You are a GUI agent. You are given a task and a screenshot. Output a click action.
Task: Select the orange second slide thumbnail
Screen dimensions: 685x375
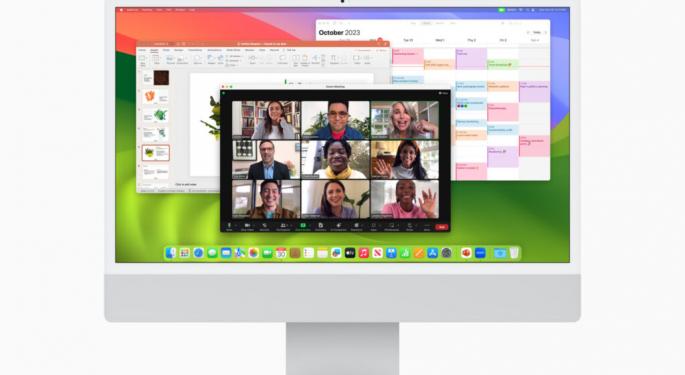point(156,97)
